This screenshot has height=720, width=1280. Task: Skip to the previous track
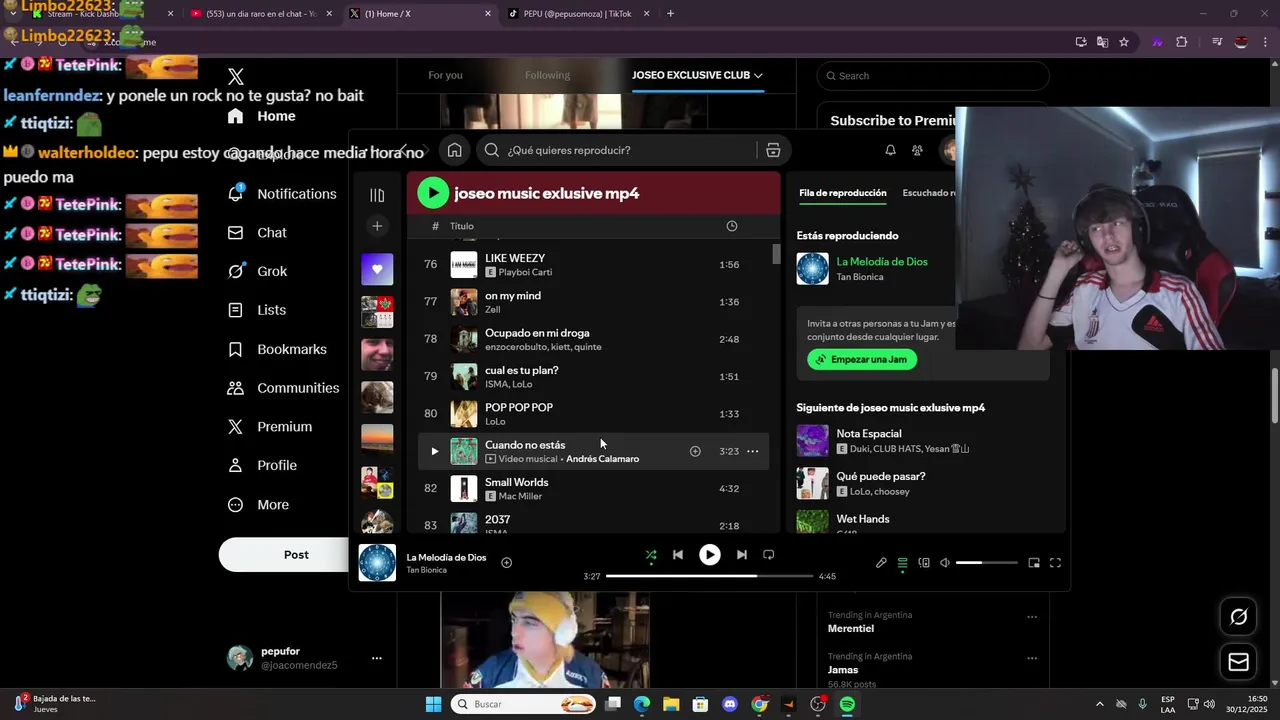point(678,555)
